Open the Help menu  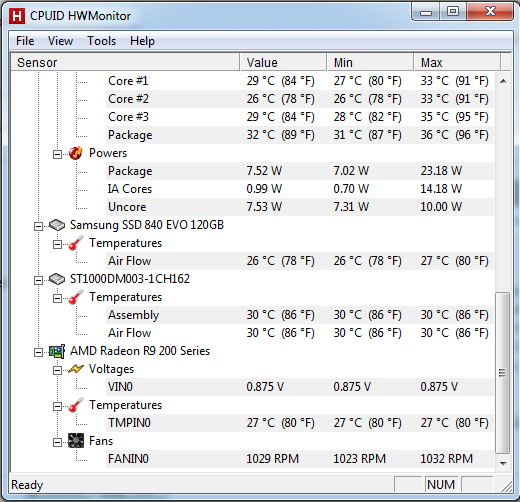click(x=142, y=41)
